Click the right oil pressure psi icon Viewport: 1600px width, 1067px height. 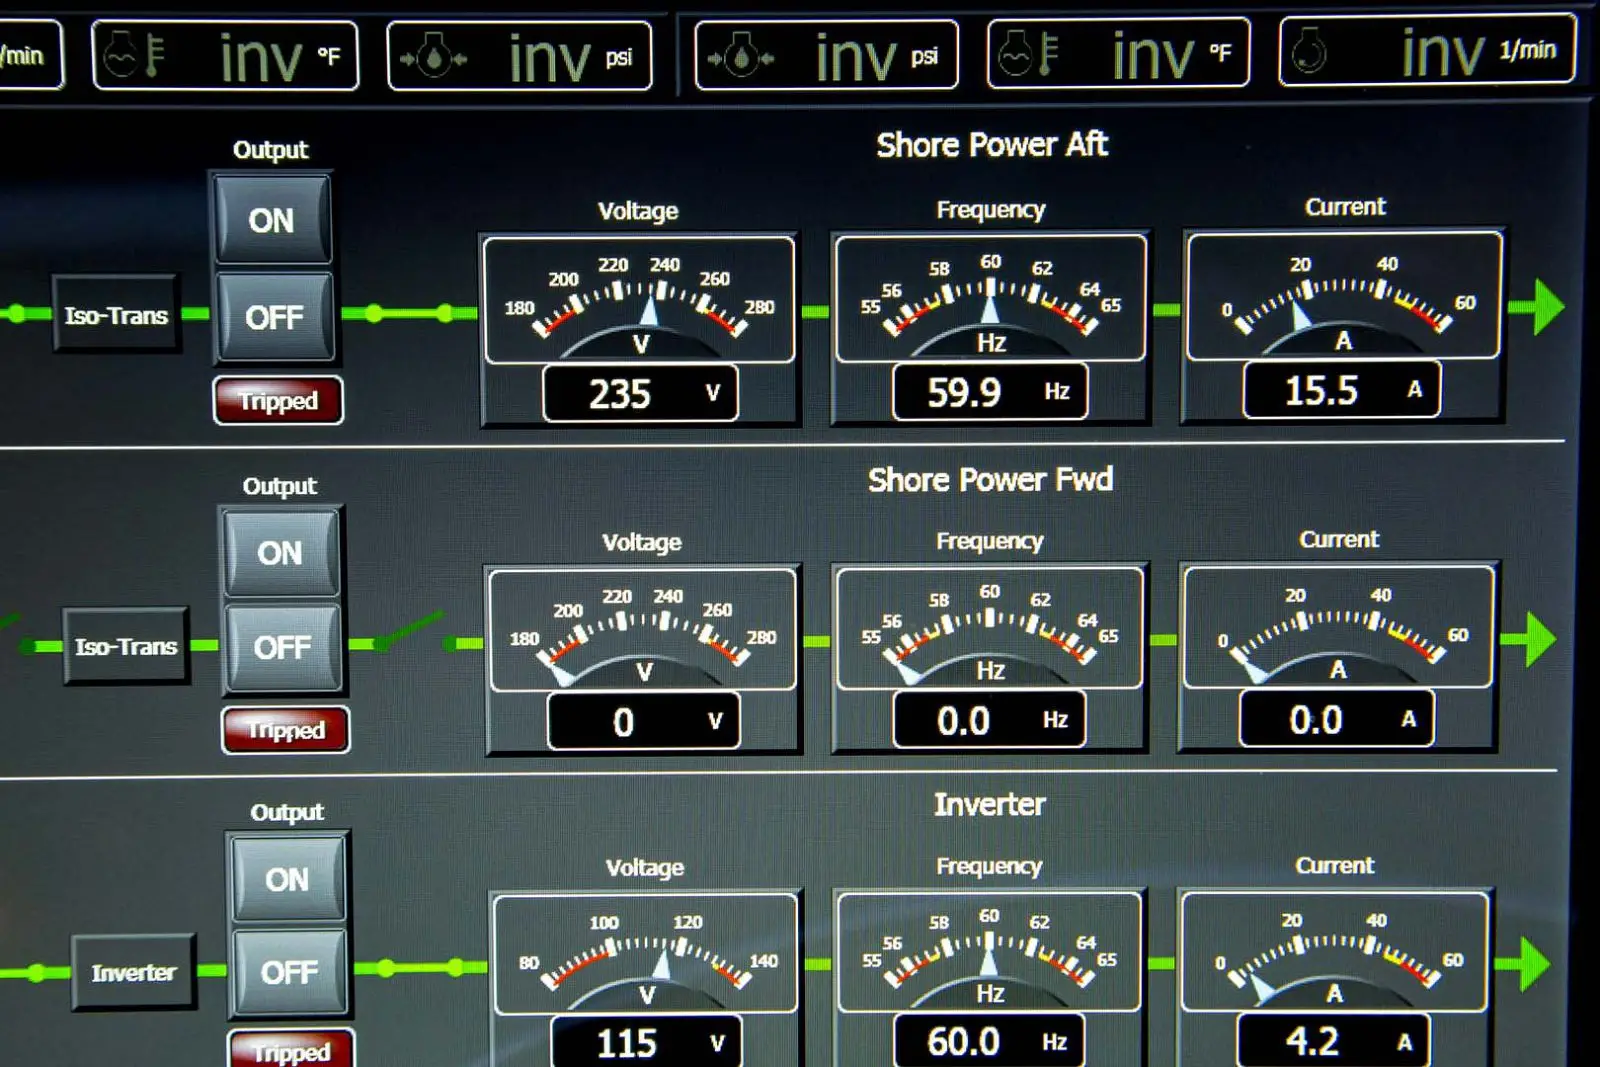tap(740, 57)
